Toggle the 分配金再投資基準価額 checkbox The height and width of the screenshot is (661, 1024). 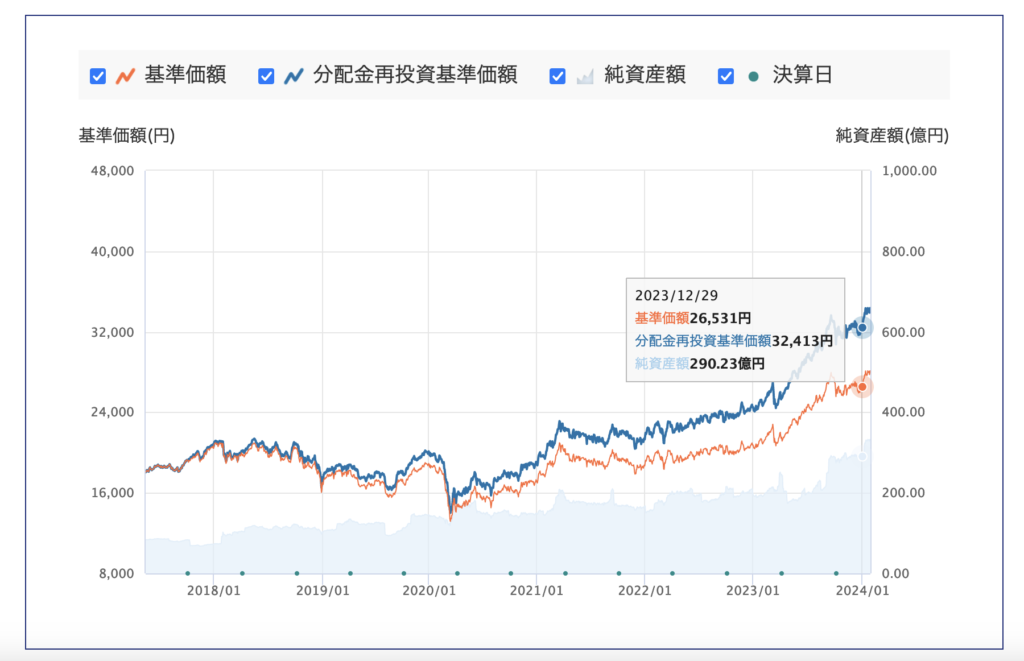point(266,76)
